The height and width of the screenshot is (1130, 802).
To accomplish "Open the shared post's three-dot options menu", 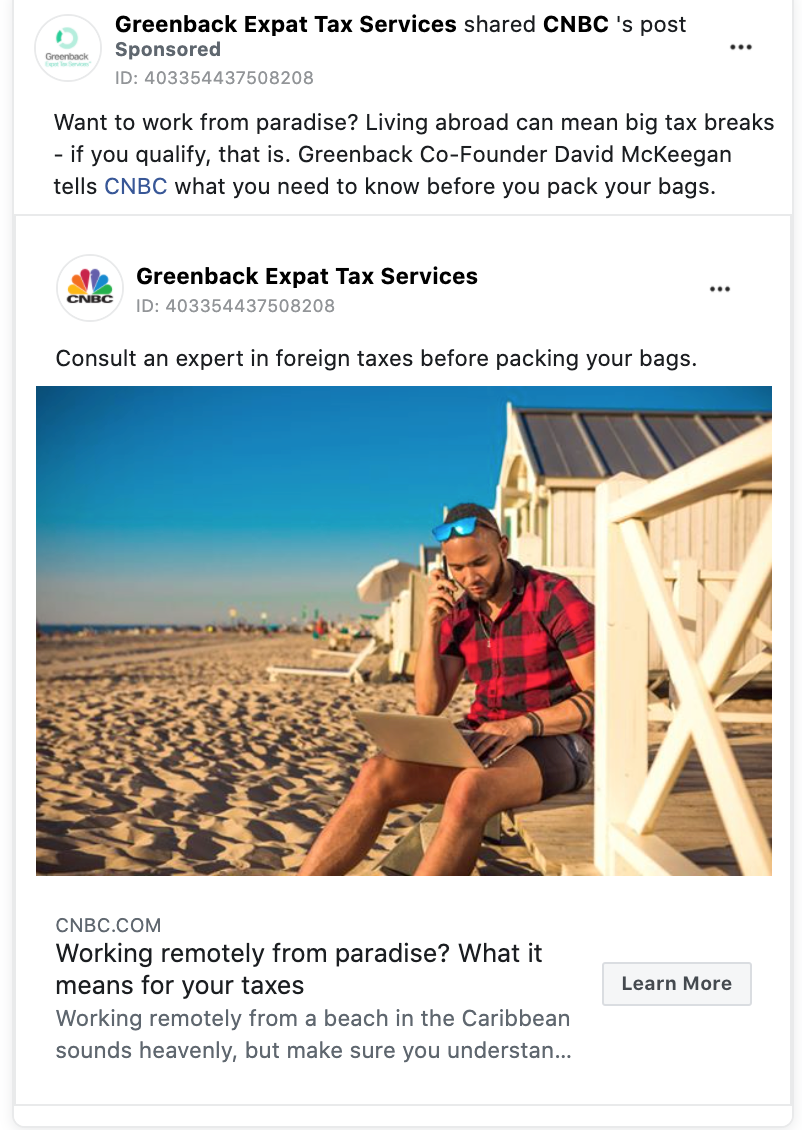I will 720,289.
